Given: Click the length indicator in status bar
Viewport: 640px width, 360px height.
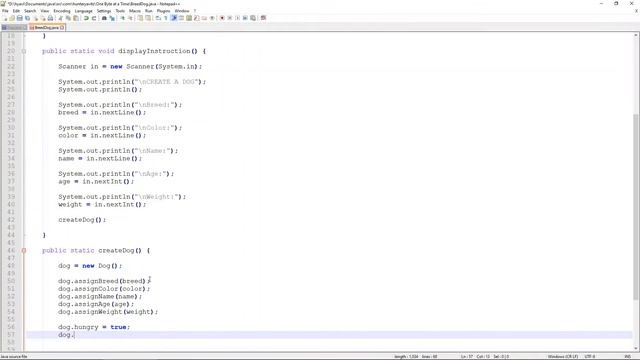Looking at the screenshot, I should 406,357.
